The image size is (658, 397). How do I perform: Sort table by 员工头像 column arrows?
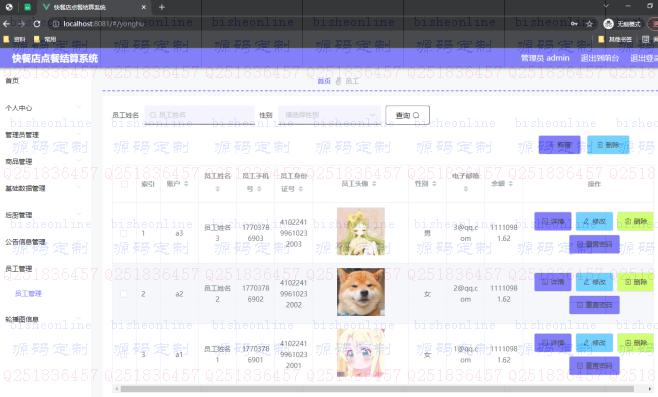374,184
